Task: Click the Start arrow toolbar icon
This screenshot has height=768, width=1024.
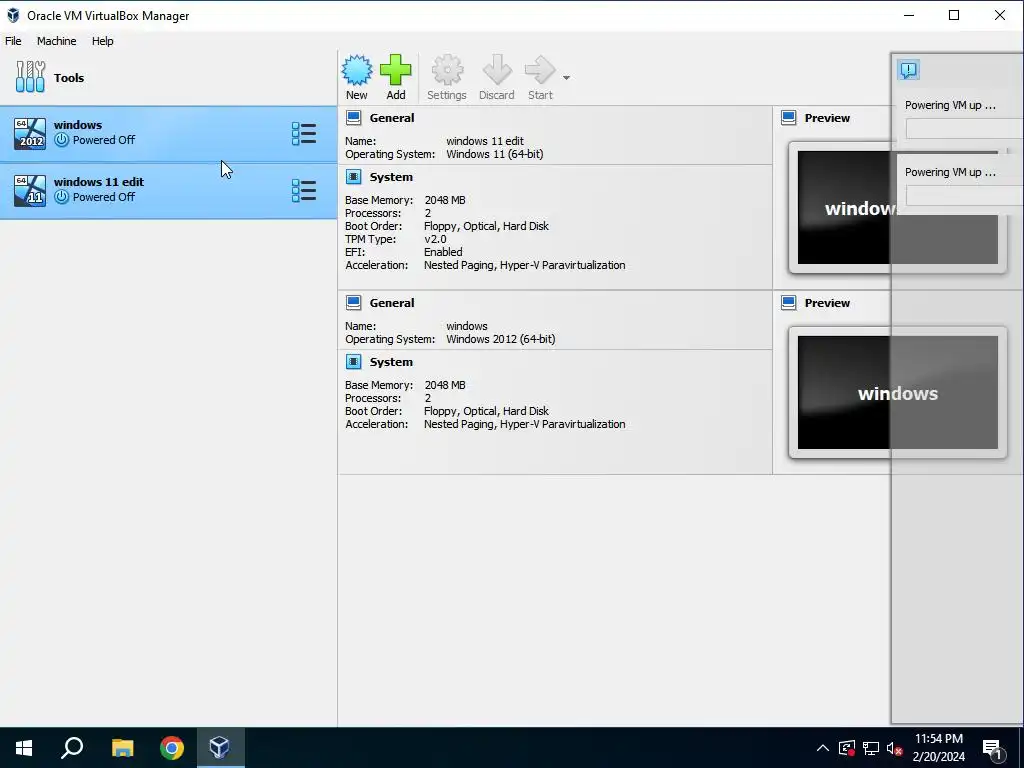Action: (540, 70)
